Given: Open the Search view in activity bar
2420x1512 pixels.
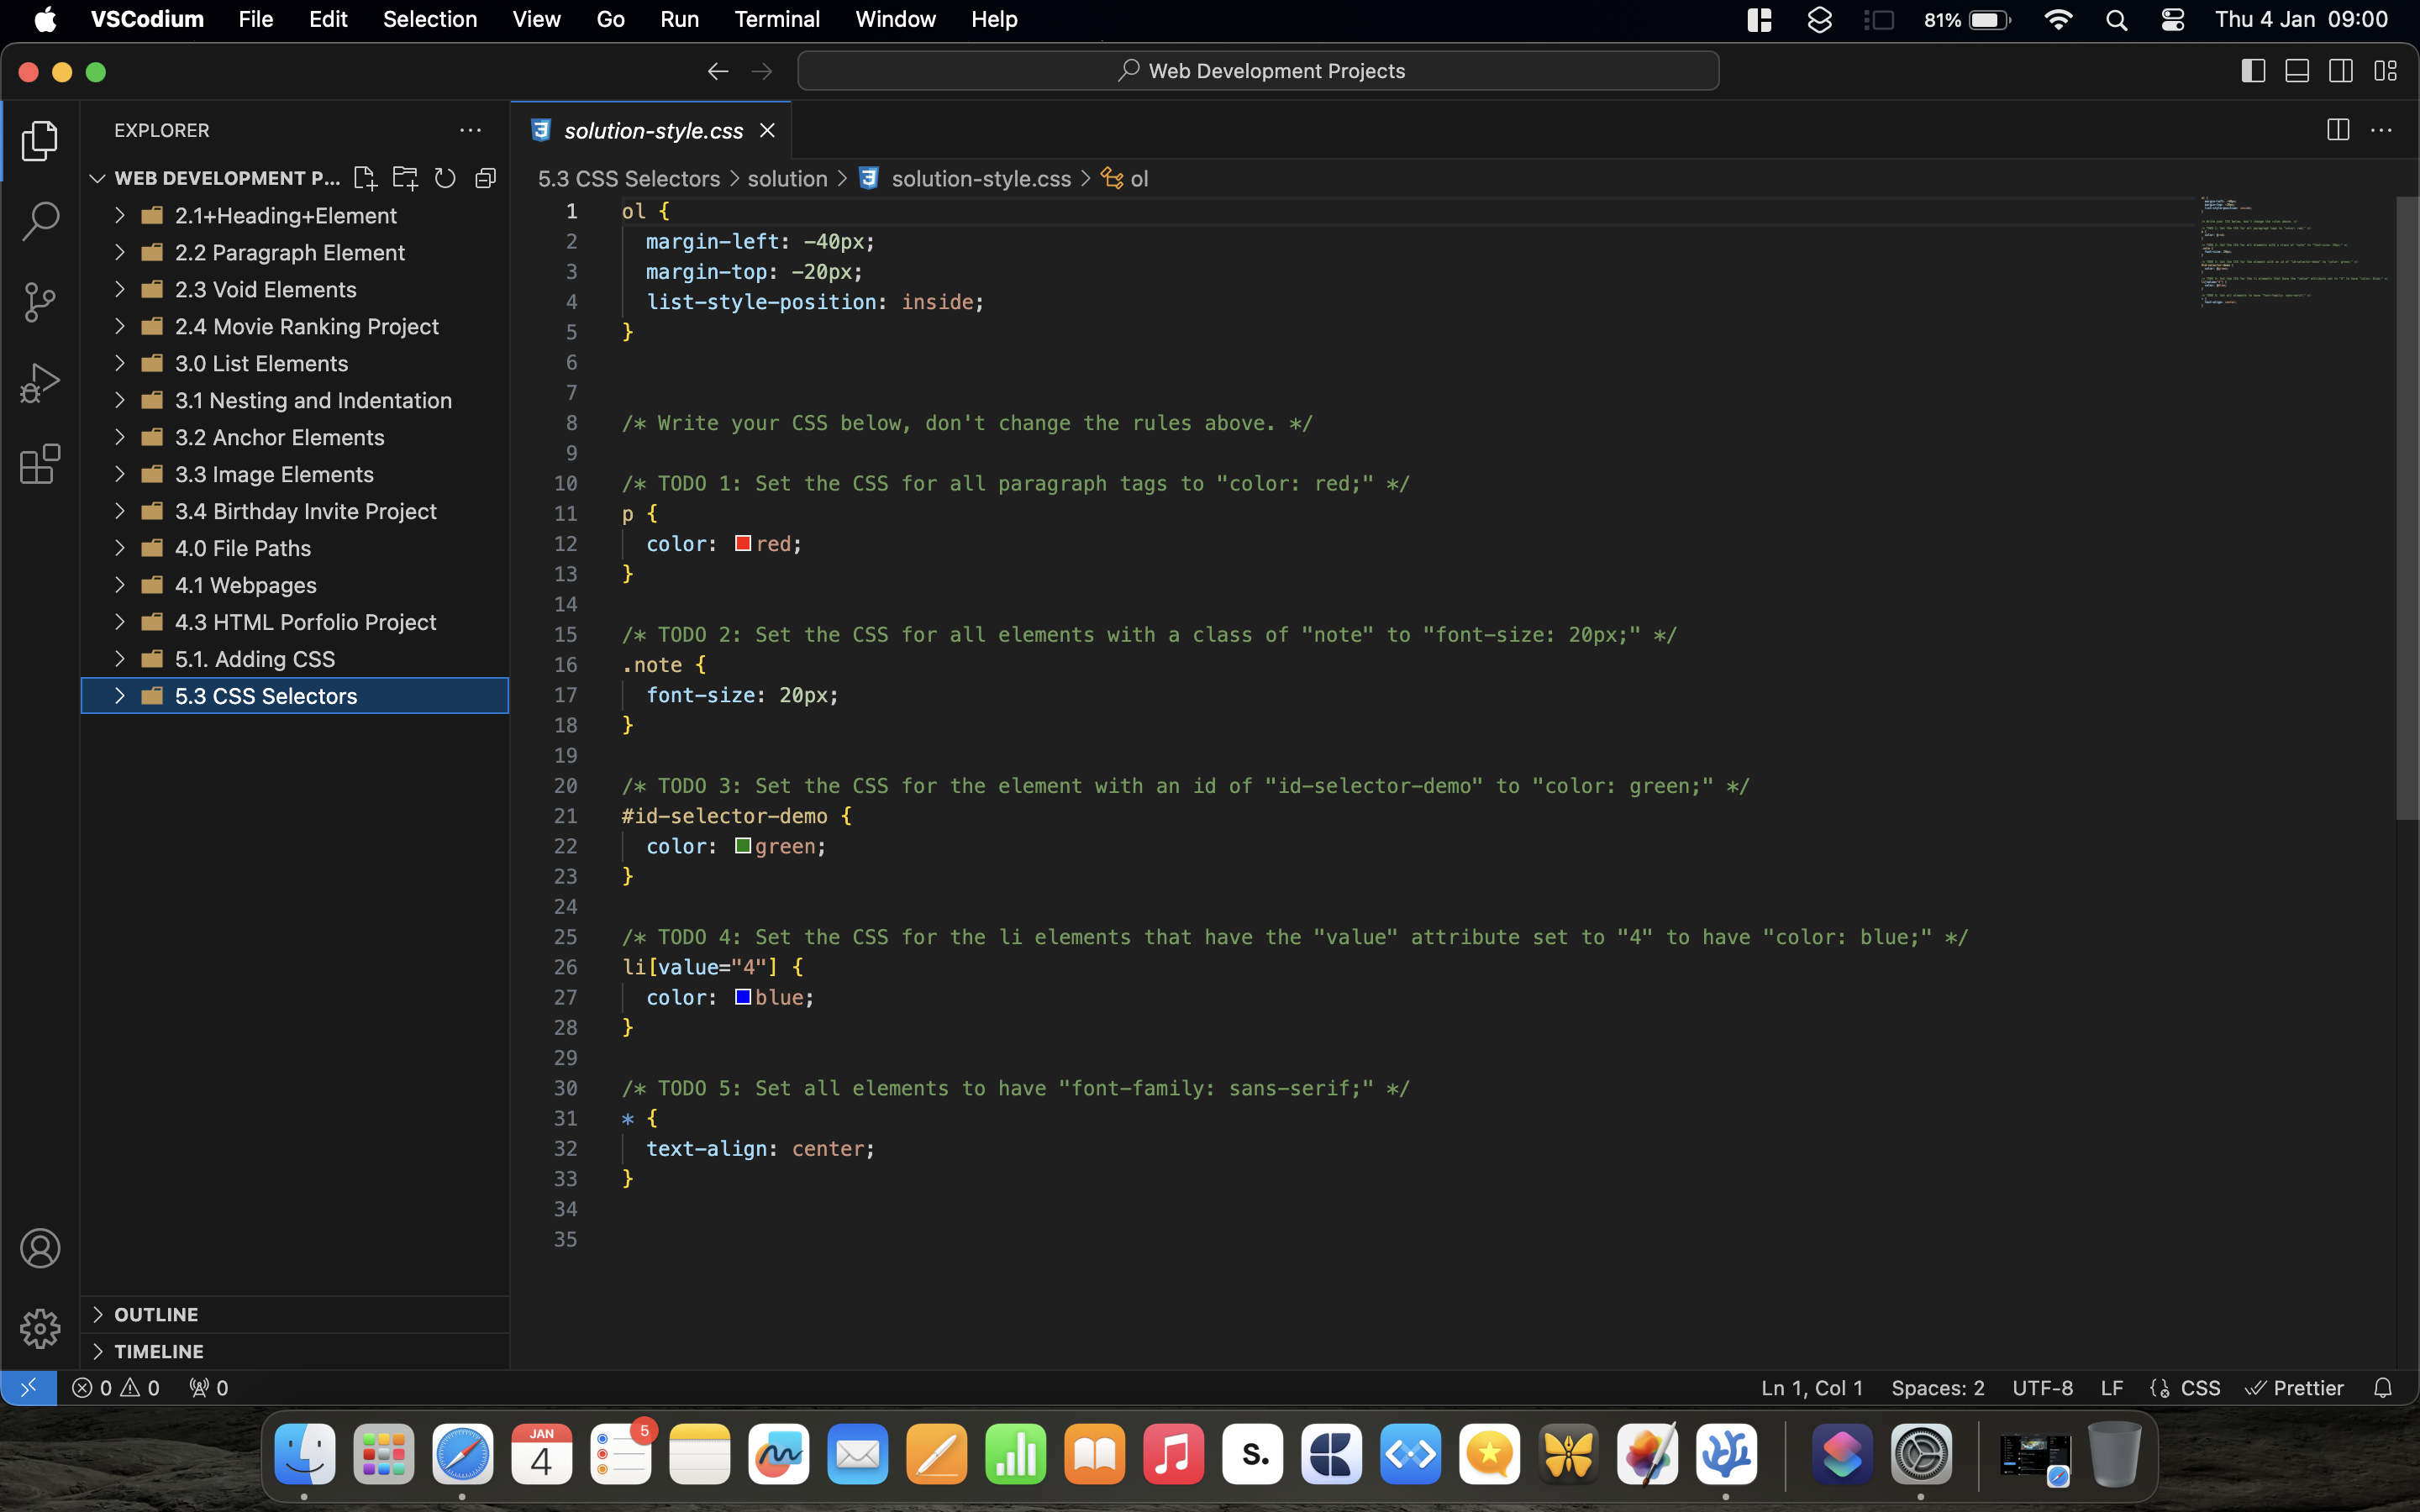Looking at the screenshot, I should pyautogui.click(x=40, y=221).
